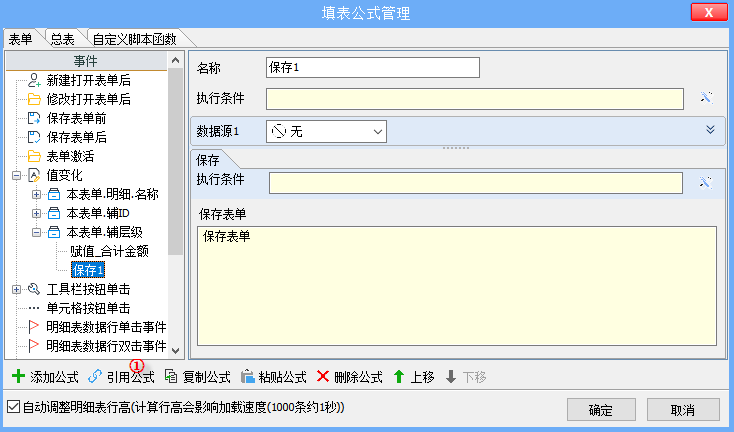Viewport: 734px width, 432px height.
Task: Click the red X 删除公式 icon
Action: (323, 376)
